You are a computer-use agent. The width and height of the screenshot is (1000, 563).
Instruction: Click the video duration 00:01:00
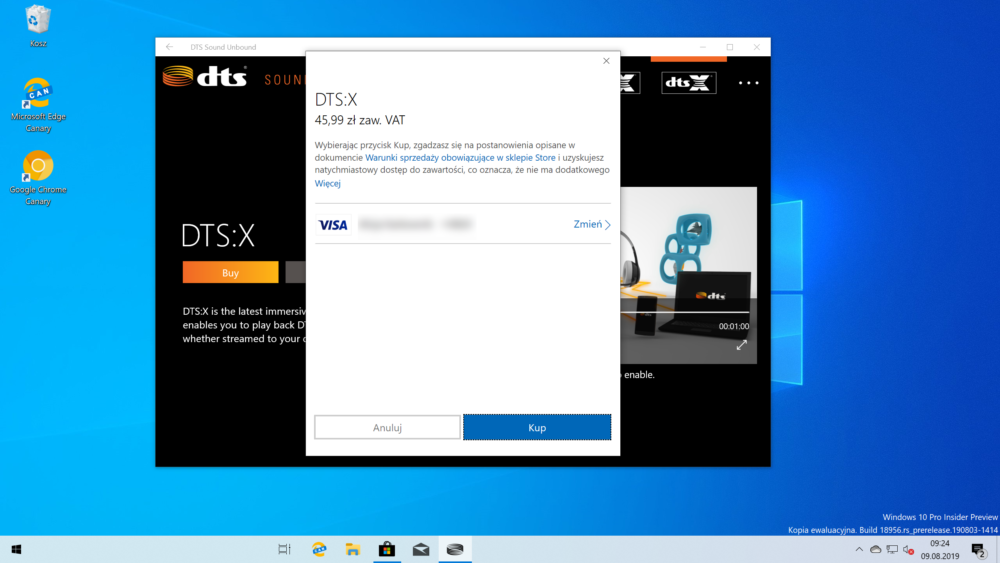[734, 326]
